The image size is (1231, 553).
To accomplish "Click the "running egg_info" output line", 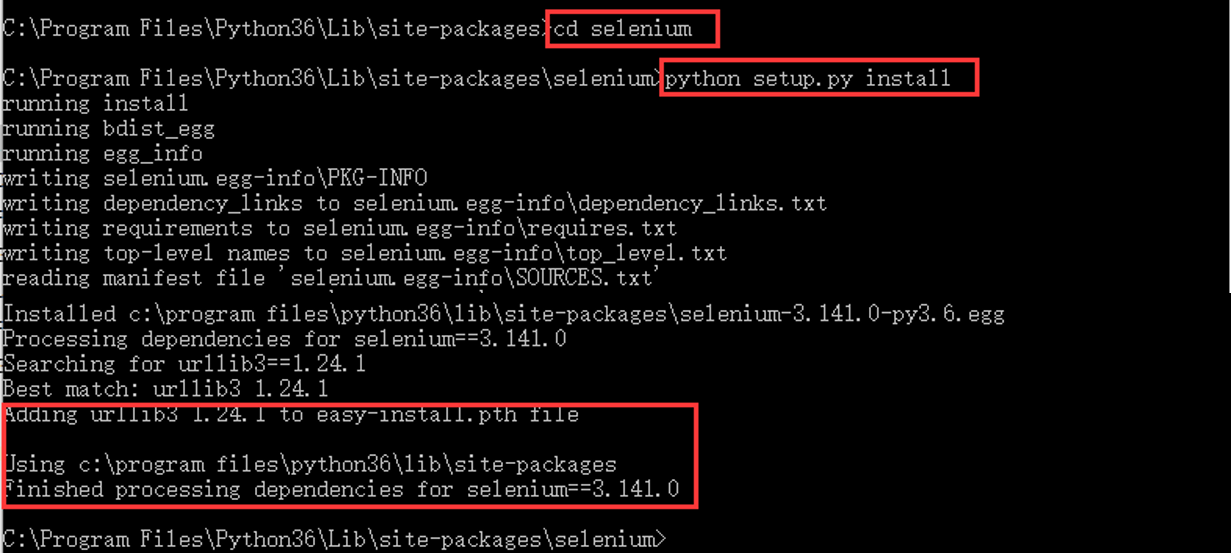I will (102, 153).
